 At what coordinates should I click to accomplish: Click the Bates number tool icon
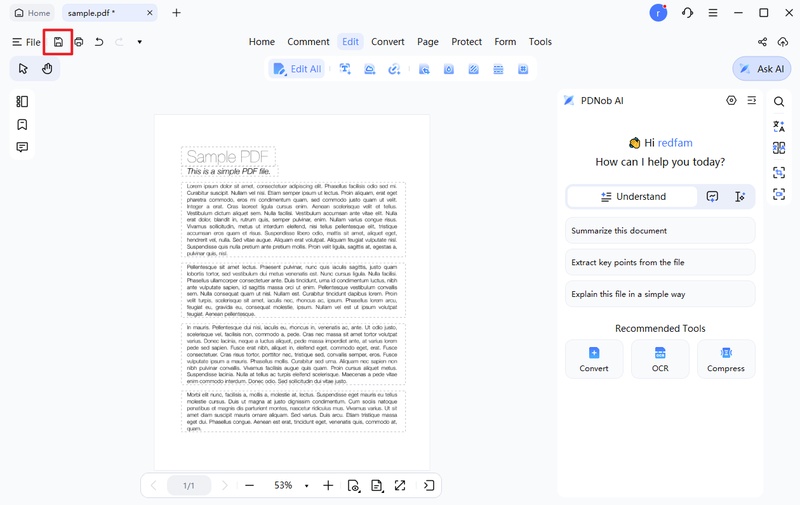click(523, 69)
